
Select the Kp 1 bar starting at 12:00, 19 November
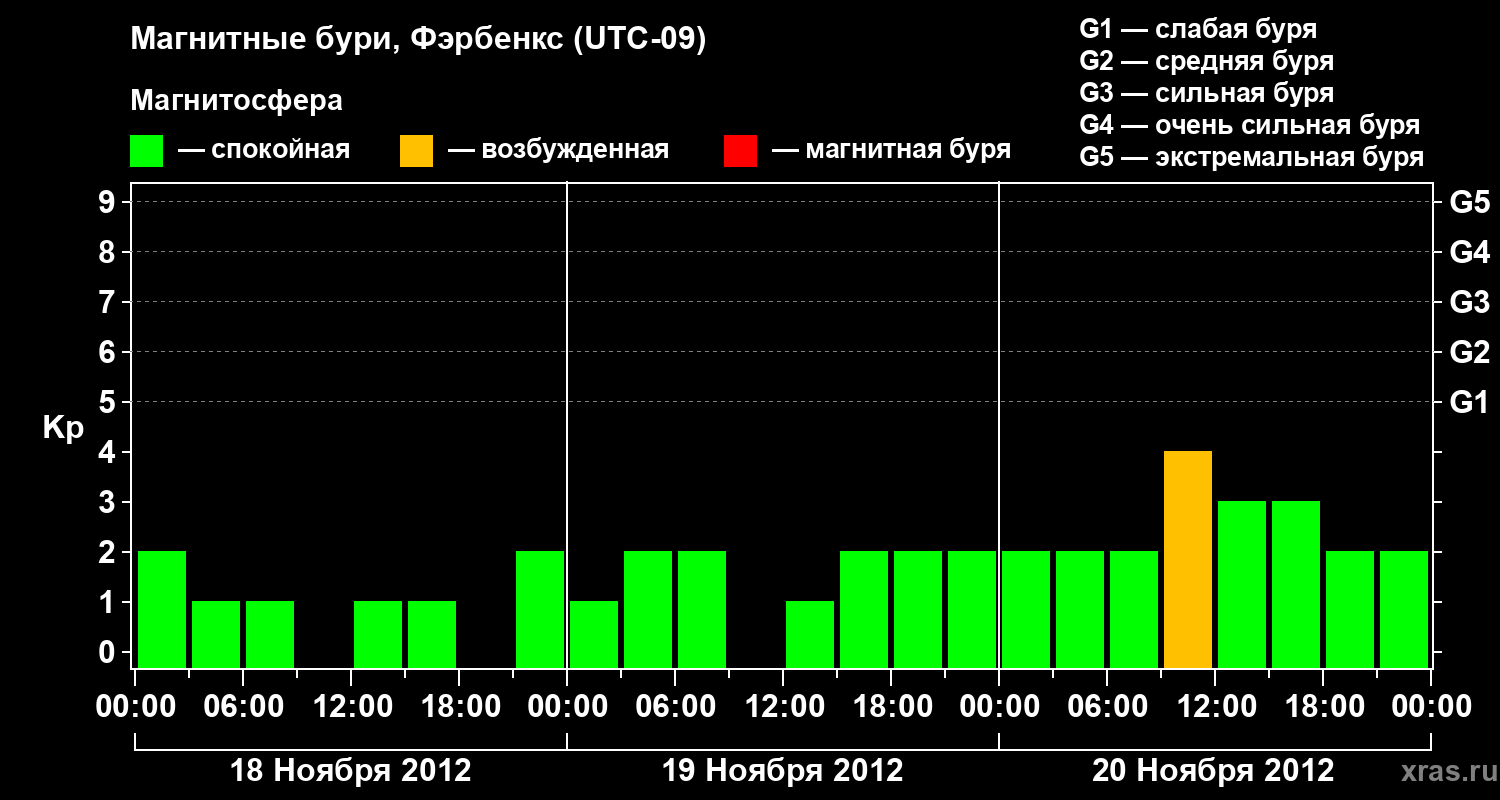click(x=810, y=634)
